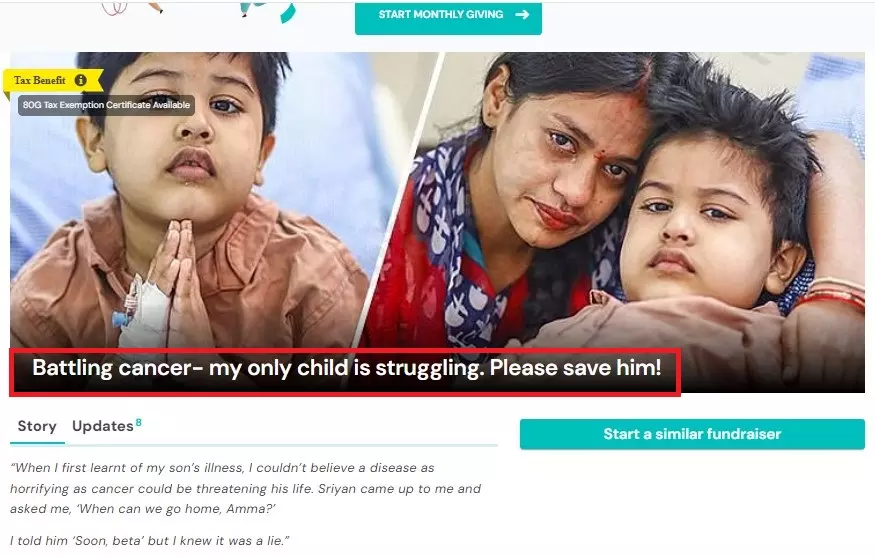Click the 80G Tax Exemption Certificate tooltip
875x557 pixels.
pyautogui.click(x=106, y=105)
